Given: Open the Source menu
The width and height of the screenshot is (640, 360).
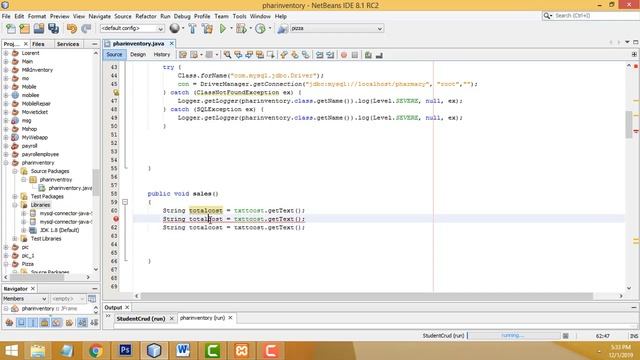Looking at the screenshot, I should tap(123, 16).
